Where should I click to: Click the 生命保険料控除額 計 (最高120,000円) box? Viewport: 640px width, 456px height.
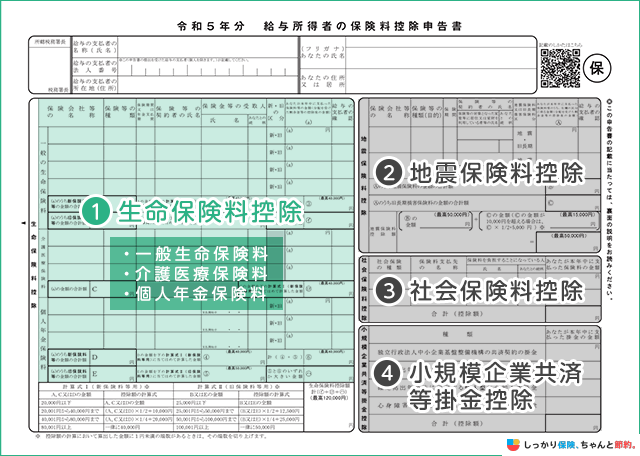(x=329, y=407)
